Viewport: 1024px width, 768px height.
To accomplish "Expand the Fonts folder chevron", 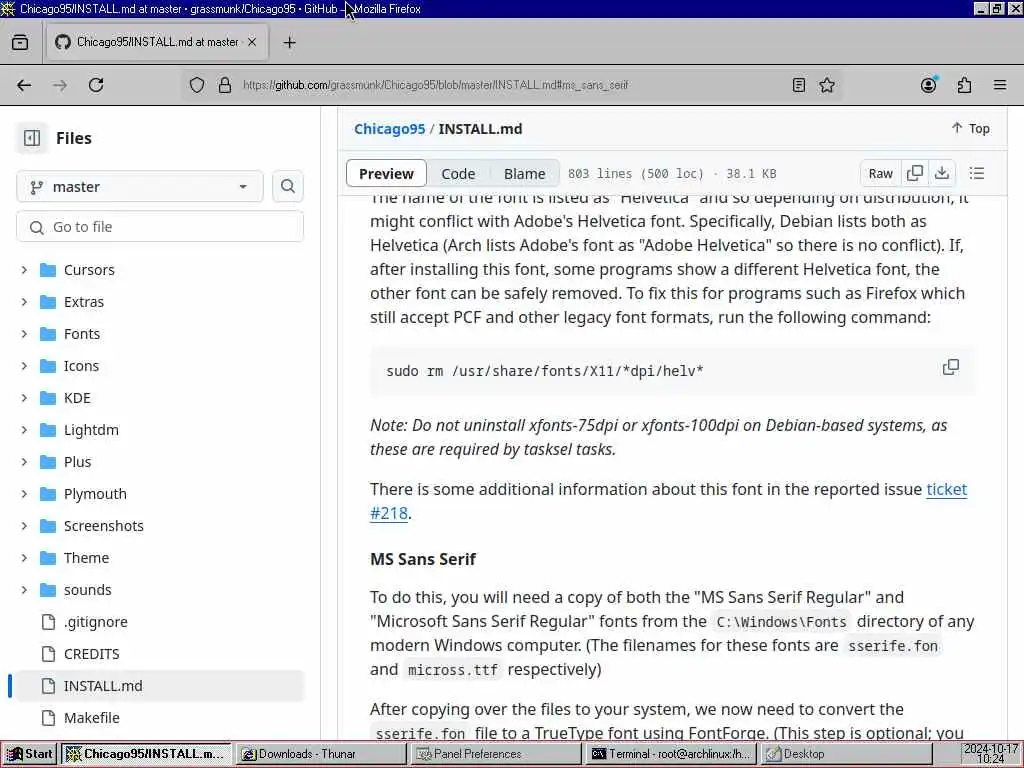I will [x=24, y=334].
